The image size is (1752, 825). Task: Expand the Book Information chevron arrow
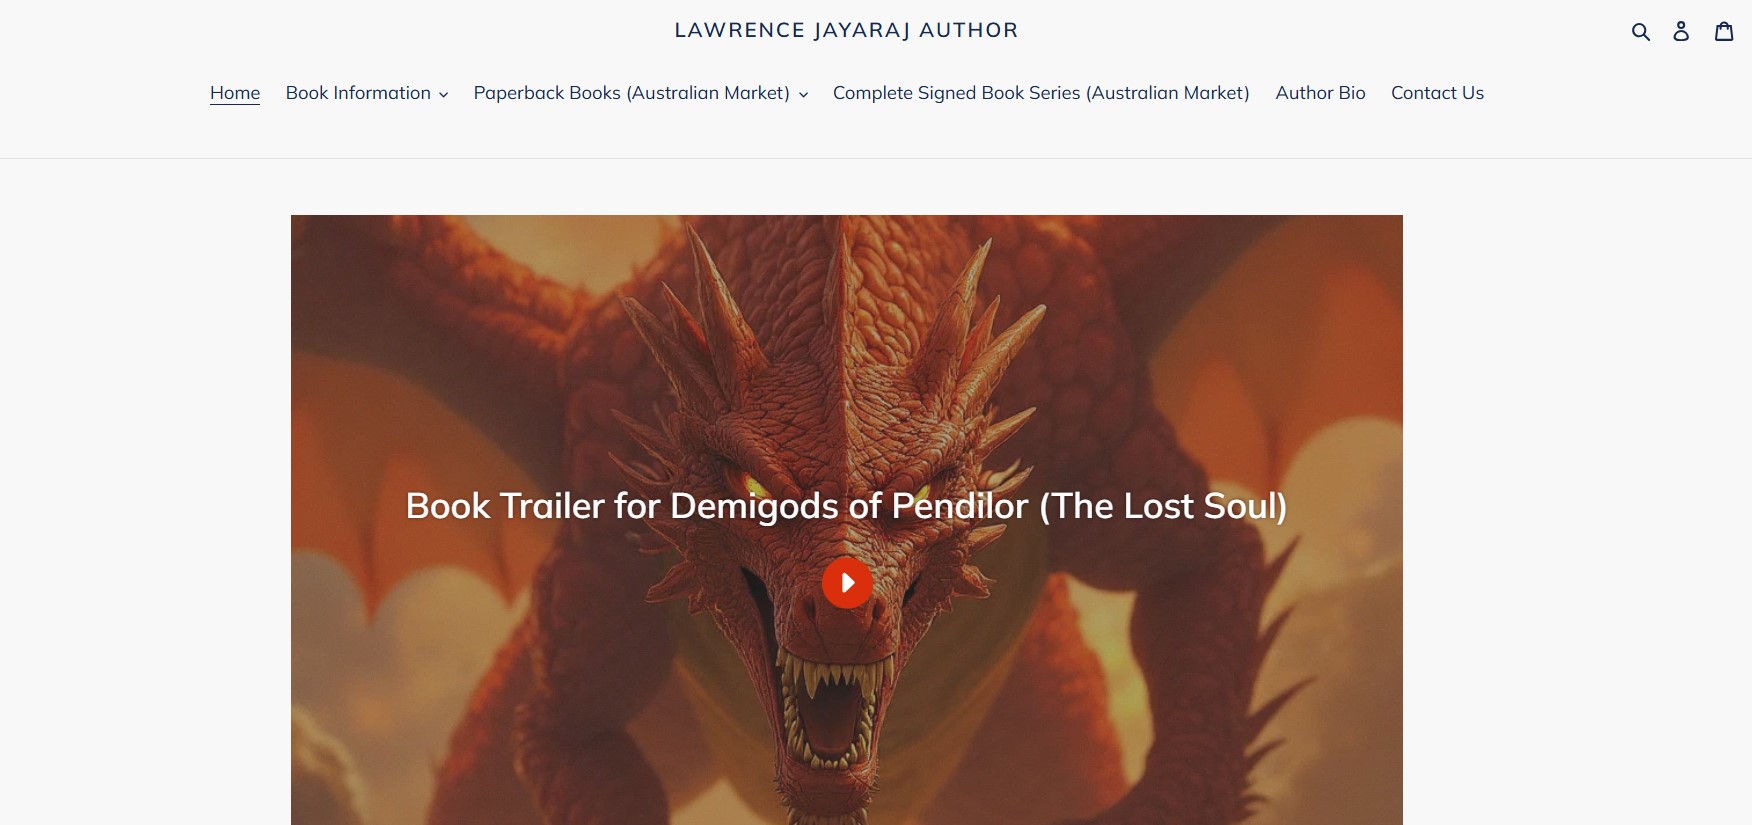click(443, 95)
